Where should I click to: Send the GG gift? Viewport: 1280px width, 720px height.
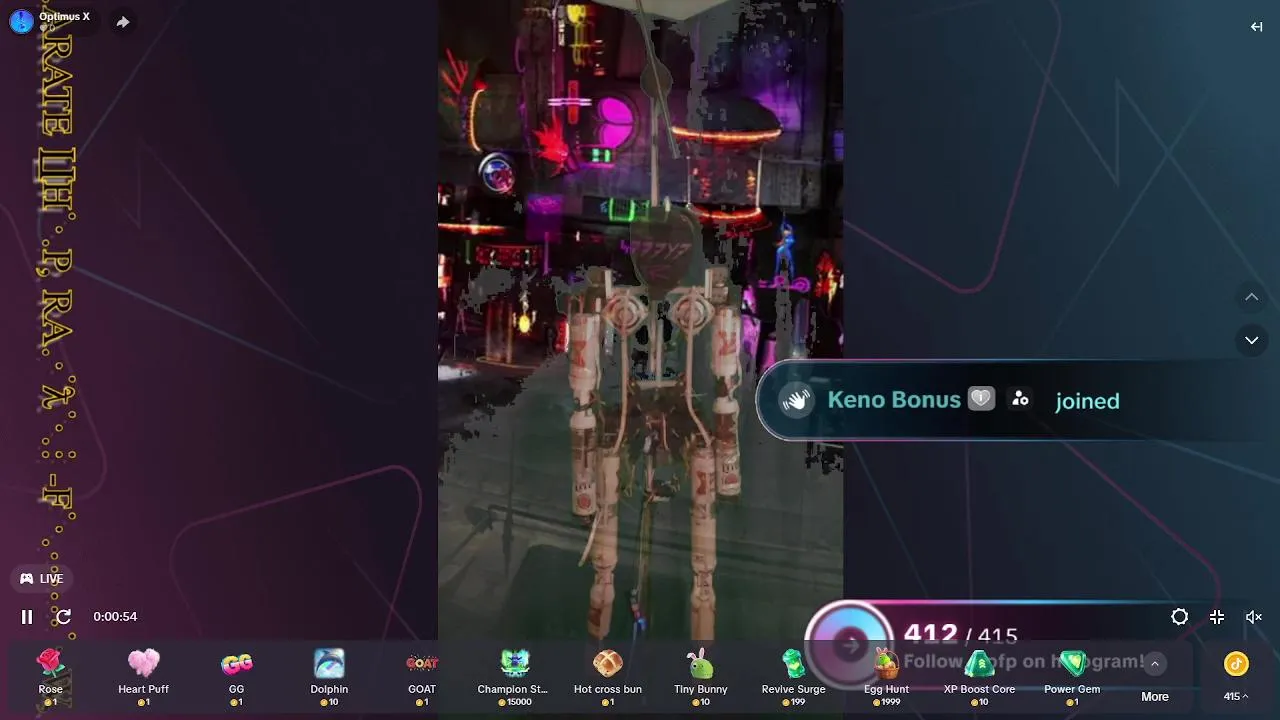tap(236, 677)
